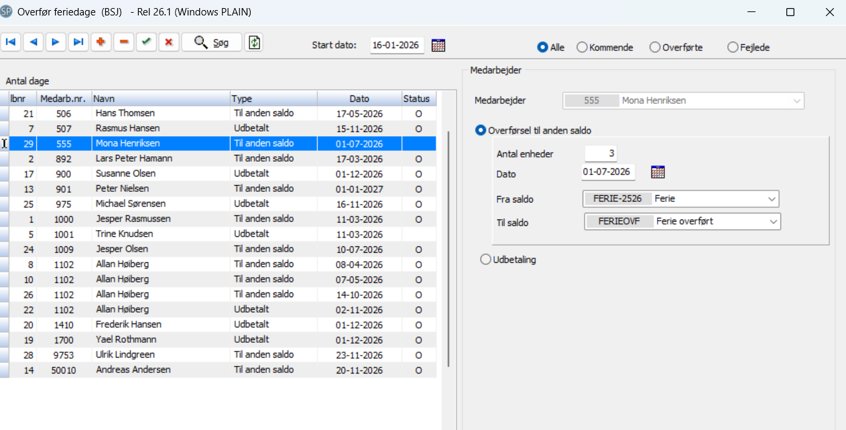Choose Overførsel til anden saldo option
The image size is (846, 430).
[x=480, y=131]
